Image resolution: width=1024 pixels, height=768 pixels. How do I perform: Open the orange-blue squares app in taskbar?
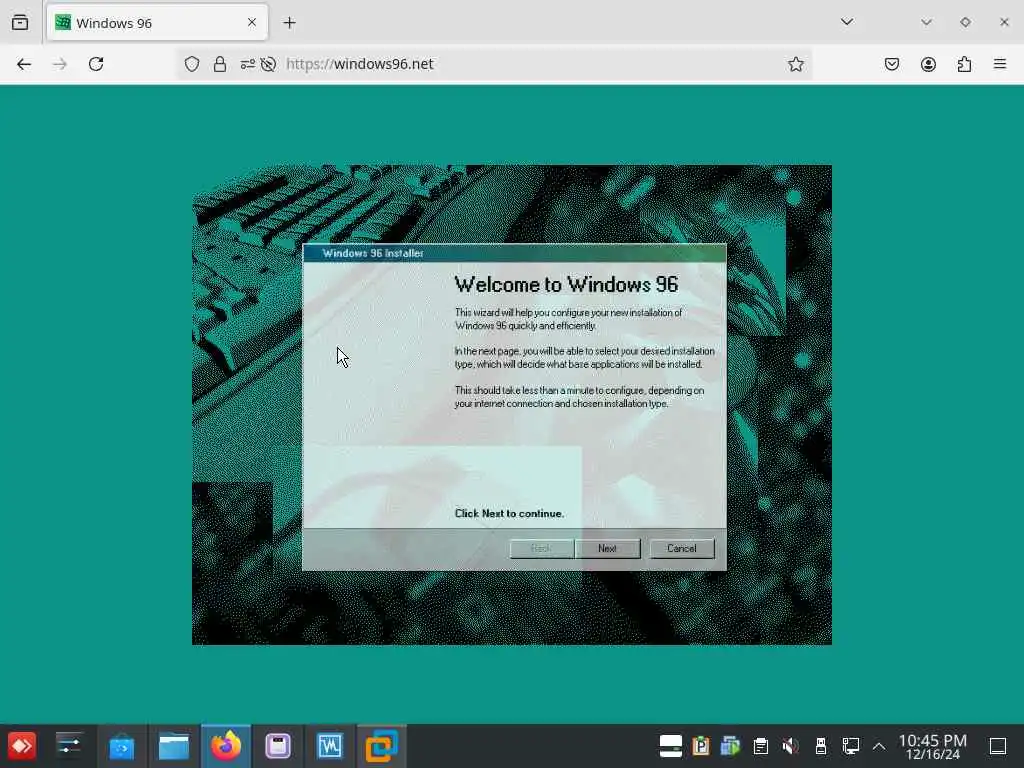point(381,746)
